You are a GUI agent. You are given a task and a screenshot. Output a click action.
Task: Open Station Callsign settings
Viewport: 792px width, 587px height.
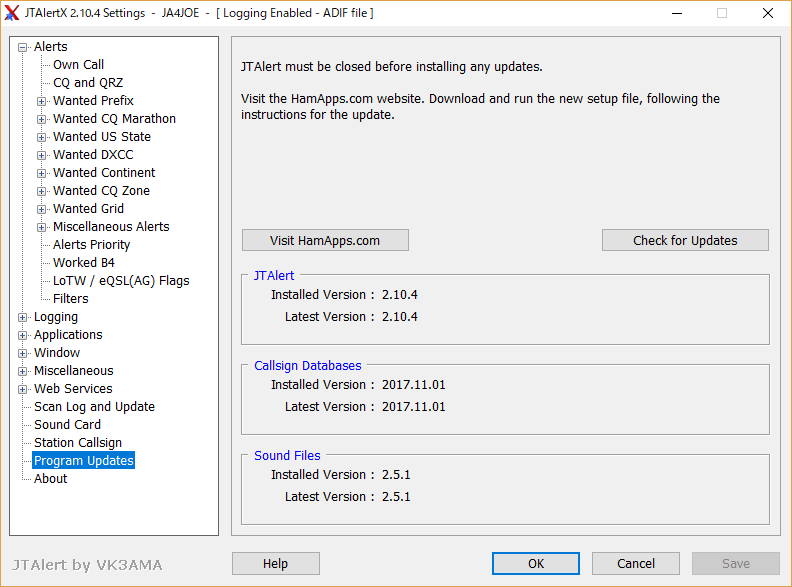pyautogui.click(x=78, y=443)
